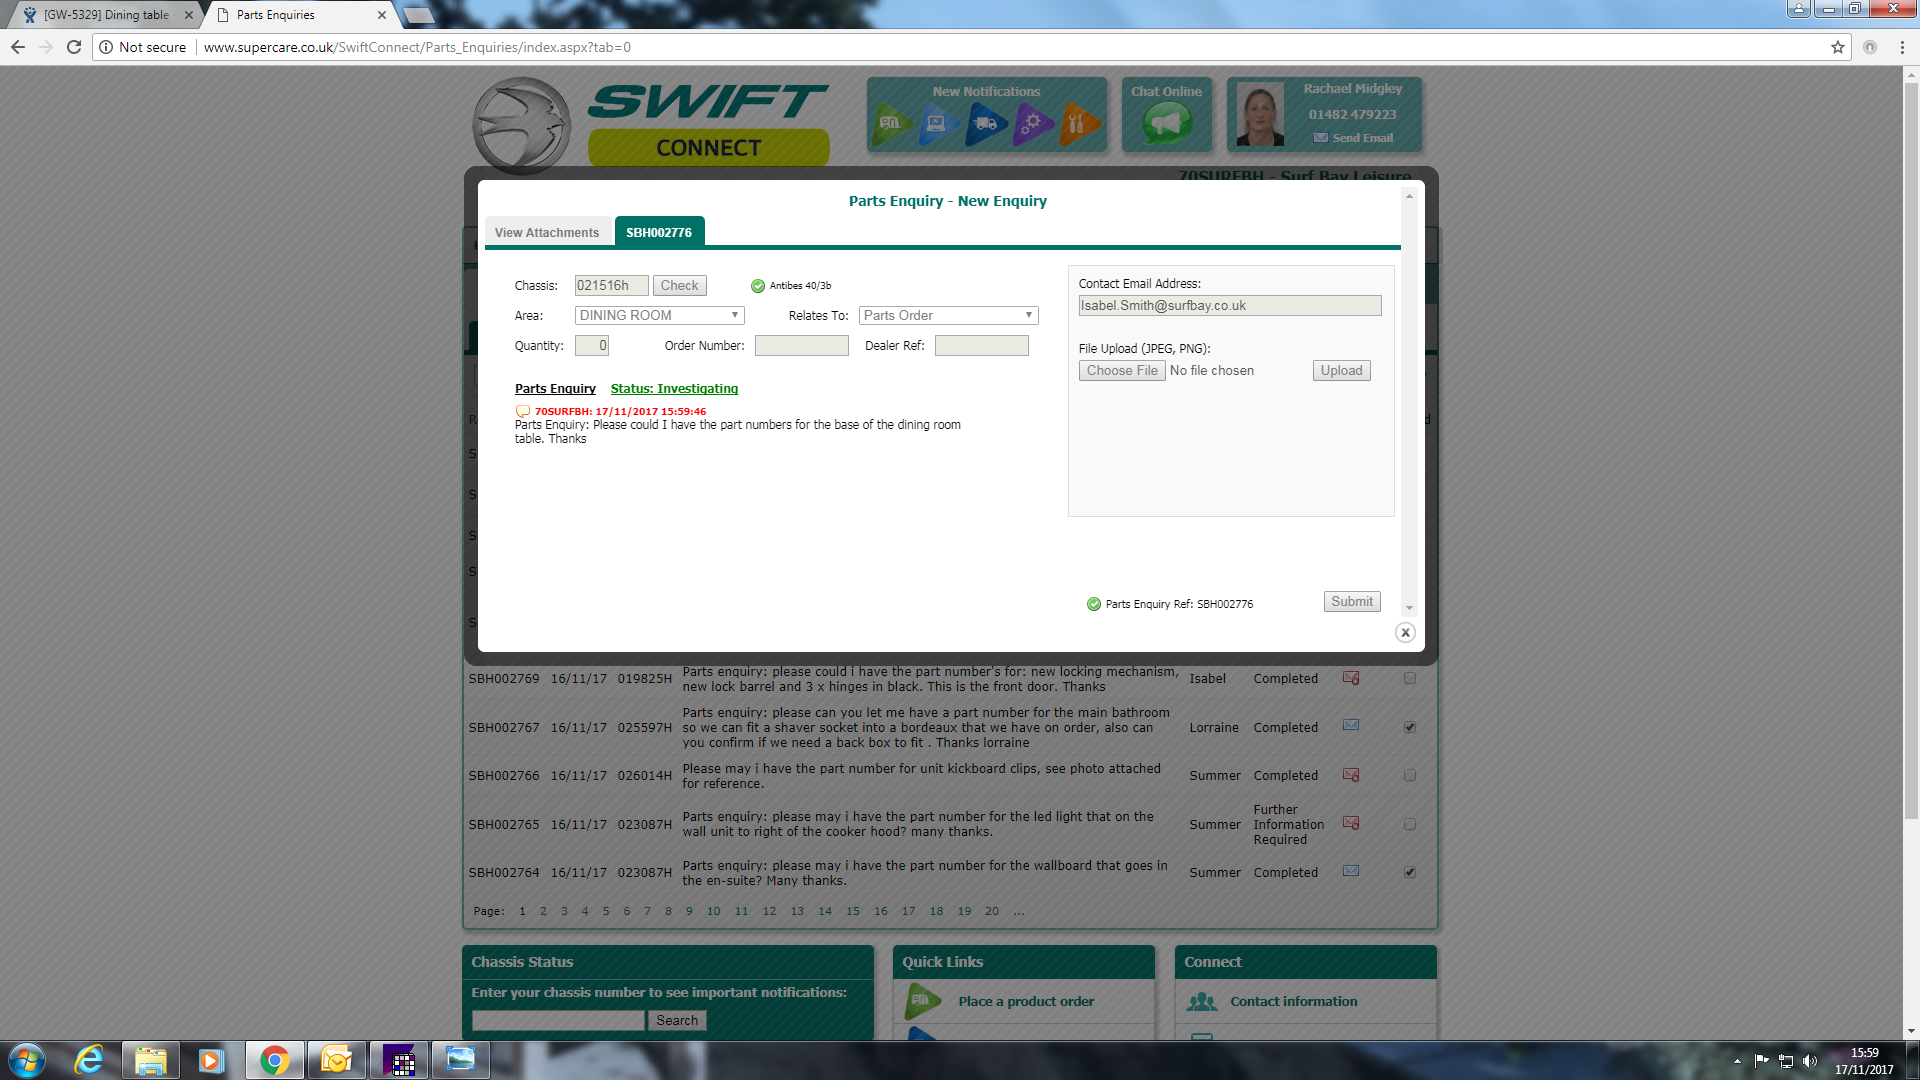
Task: Untick the checkbox for enquiry SBH002767
Action: pos(1410,727)
